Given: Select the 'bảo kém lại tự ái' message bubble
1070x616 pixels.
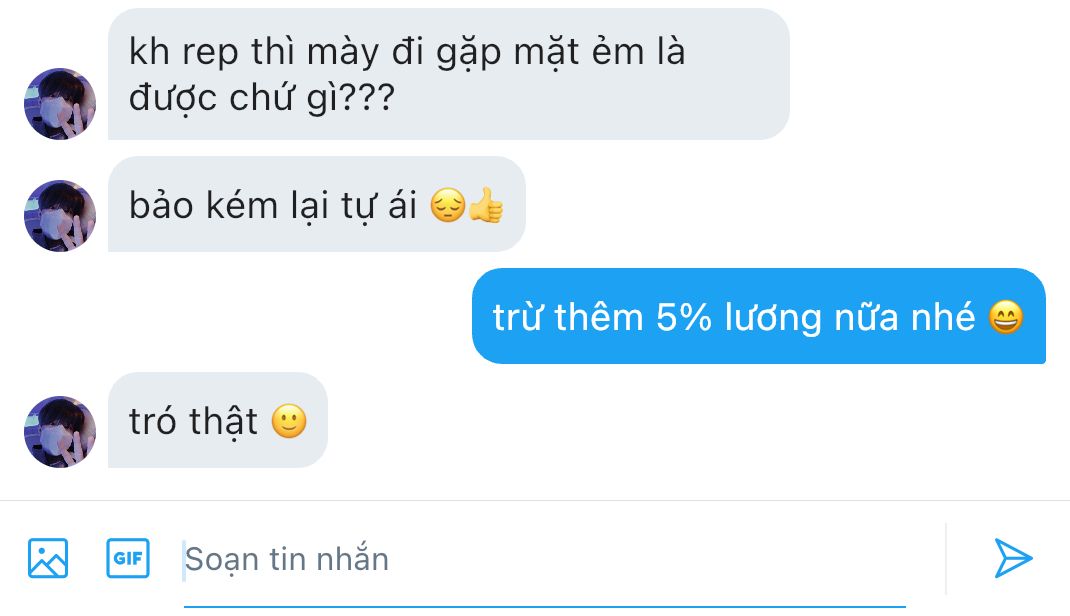Looking at the screenshot, I should (317, 204).
